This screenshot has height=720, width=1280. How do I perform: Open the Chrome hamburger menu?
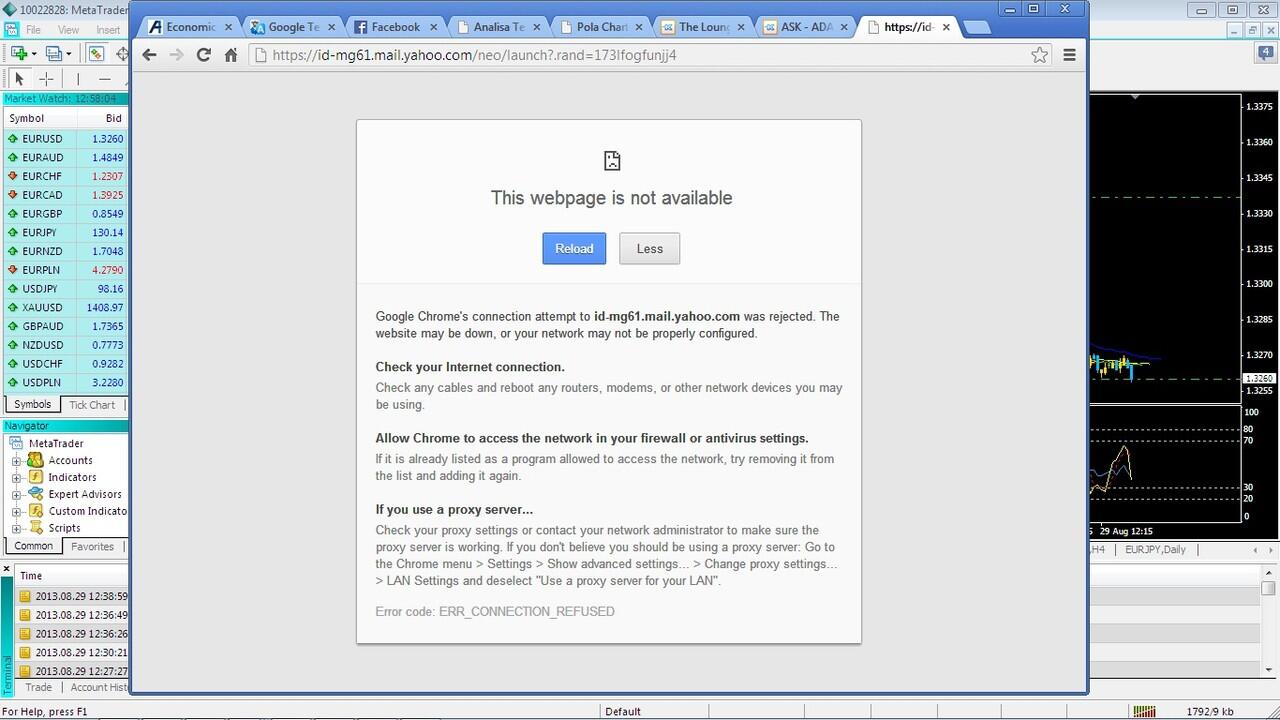click(x=1069, y=55)
